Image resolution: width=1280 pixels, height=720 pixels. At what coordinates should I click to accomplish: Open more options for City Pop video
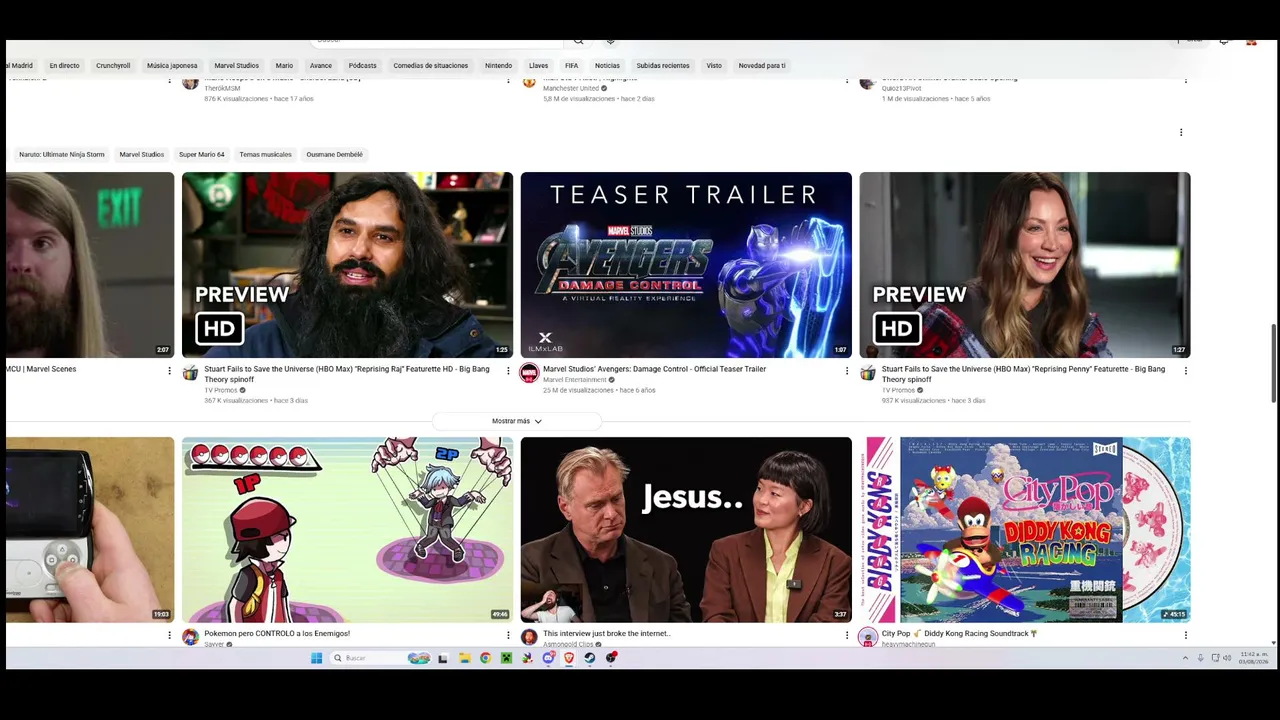[x=1186, y=635]
